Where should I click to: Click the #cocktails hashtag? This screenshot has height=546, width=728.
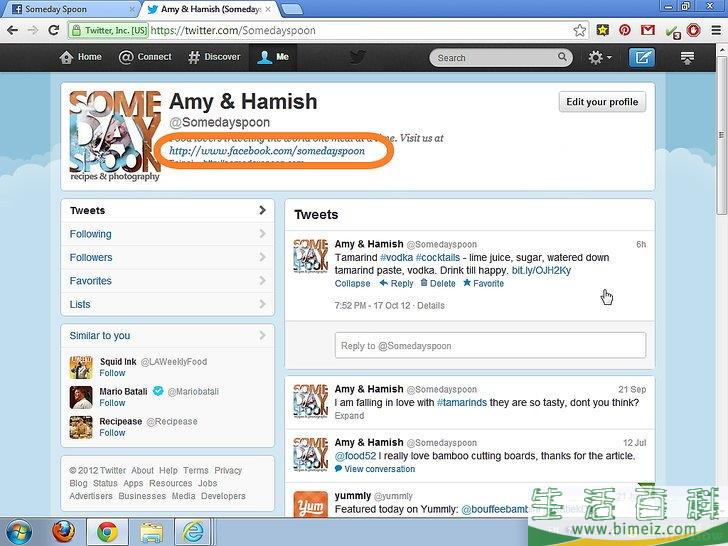pos(437,258)
